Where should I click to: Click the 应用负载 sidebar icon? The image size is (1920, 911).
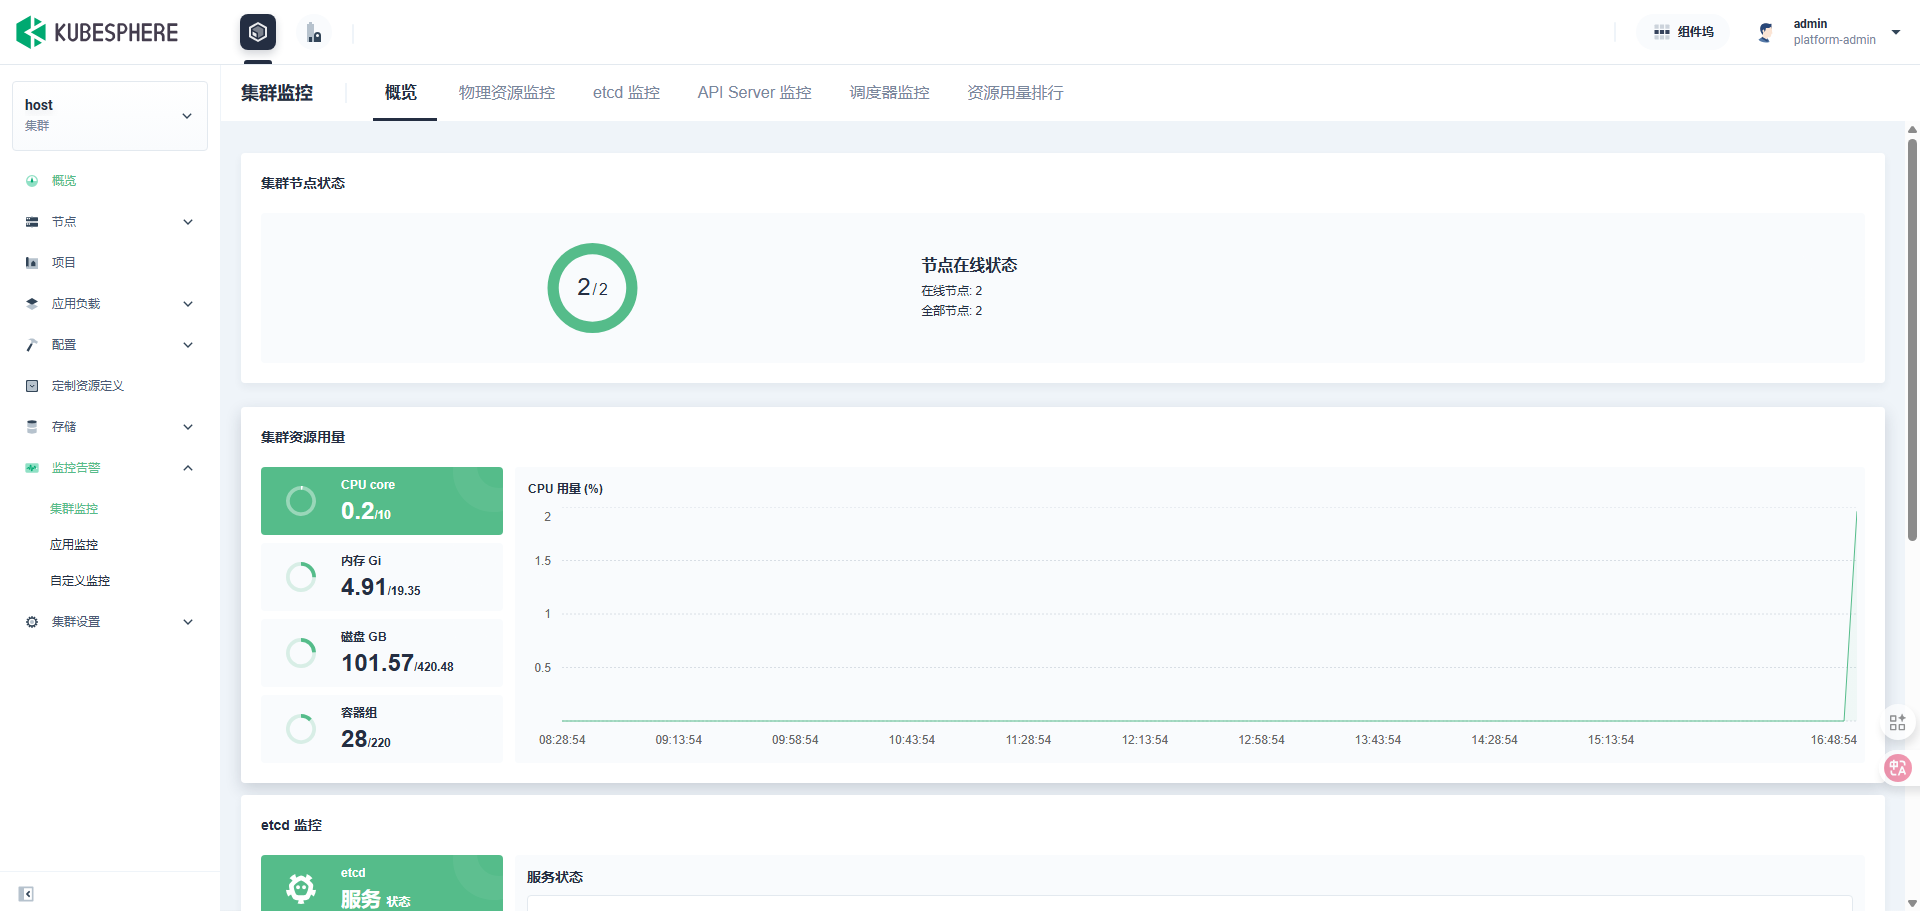coord(32,304)
